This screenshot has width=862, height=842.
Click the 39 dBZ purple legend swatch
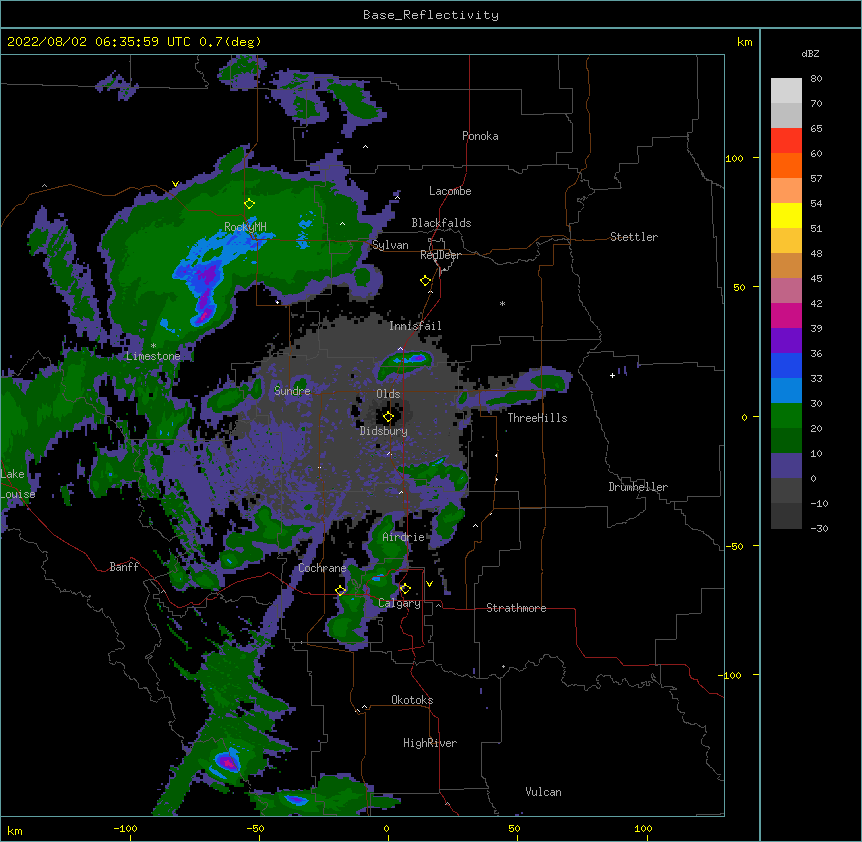786,341
